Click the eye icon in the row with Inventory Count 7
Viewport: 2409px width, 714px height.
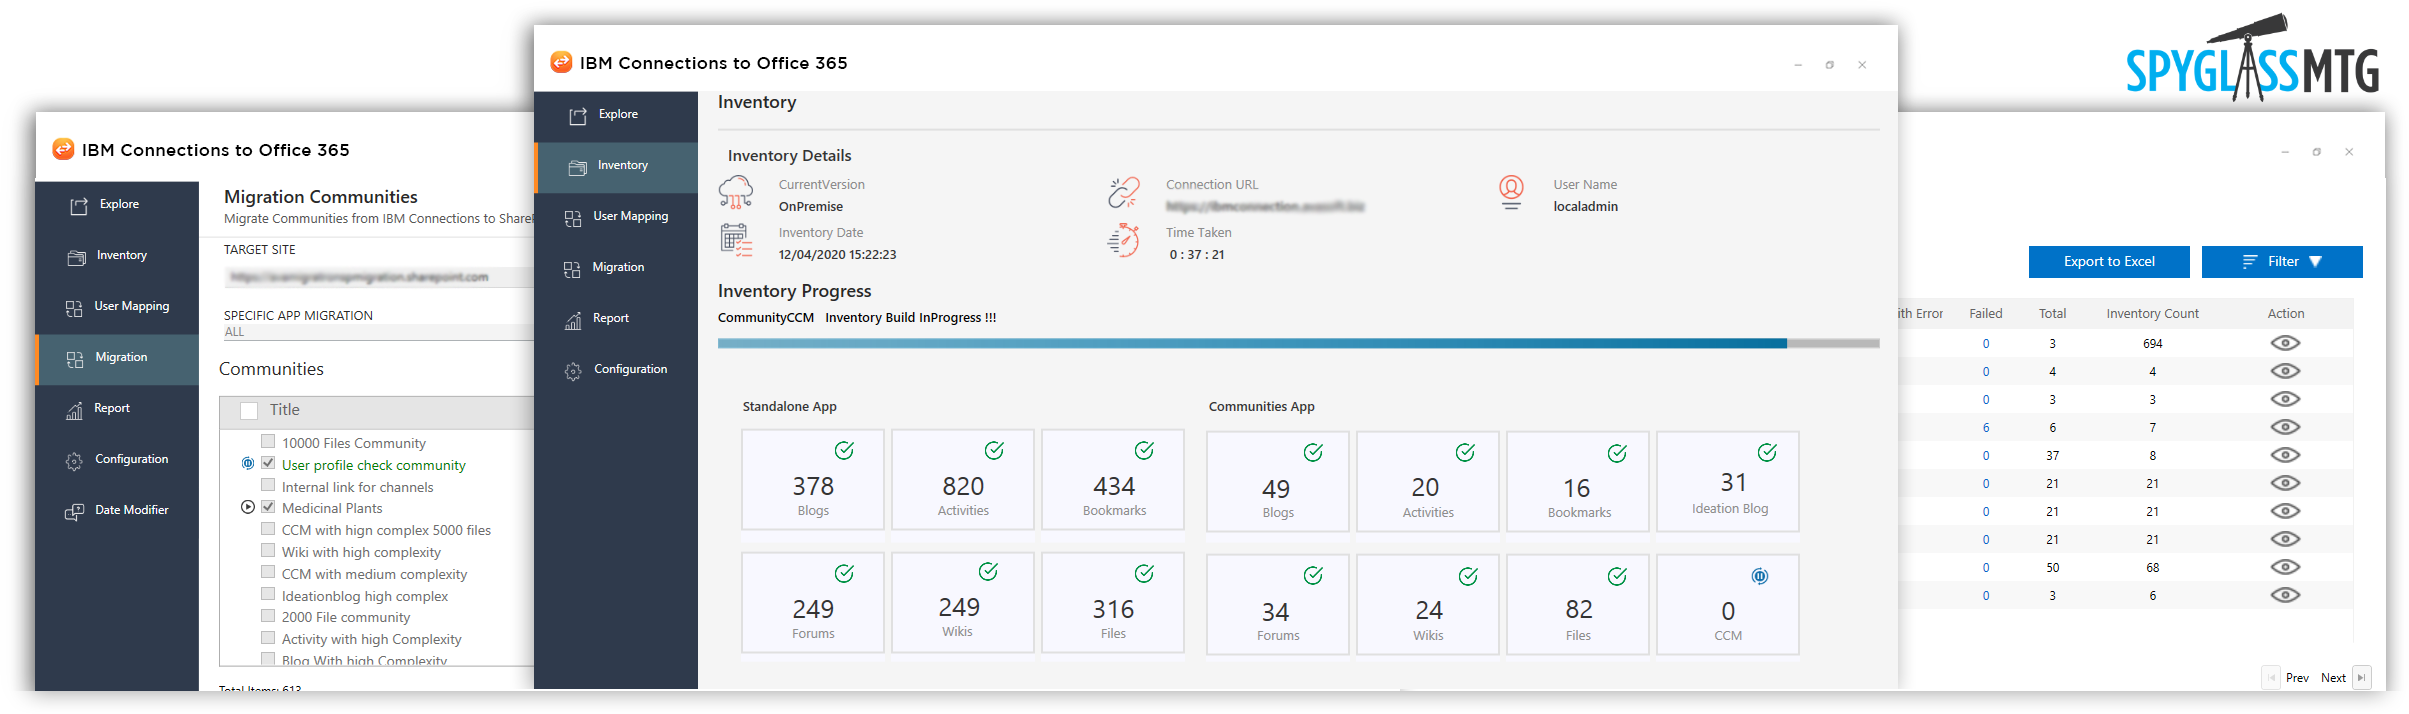point(2285,427)
